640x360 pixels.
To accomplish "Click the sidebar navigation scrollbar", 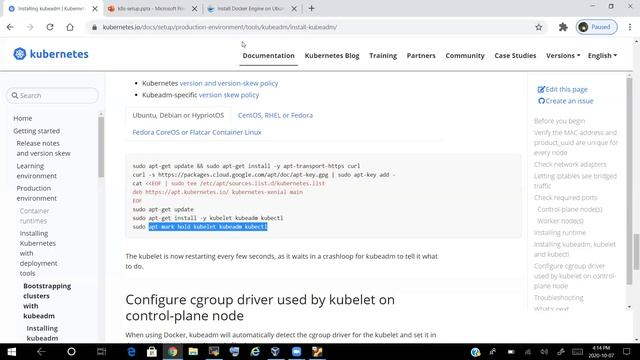I will tap(101, 147).
